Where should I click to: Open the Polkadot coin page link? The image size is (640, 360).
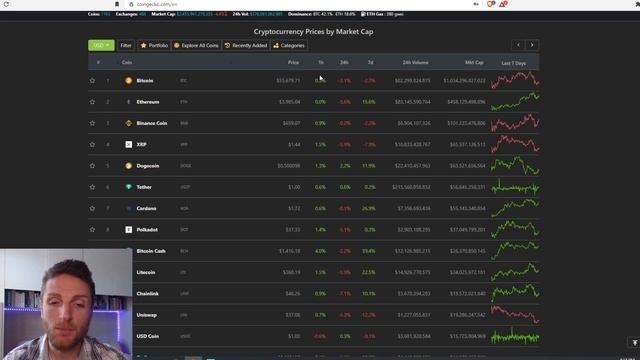147,230
